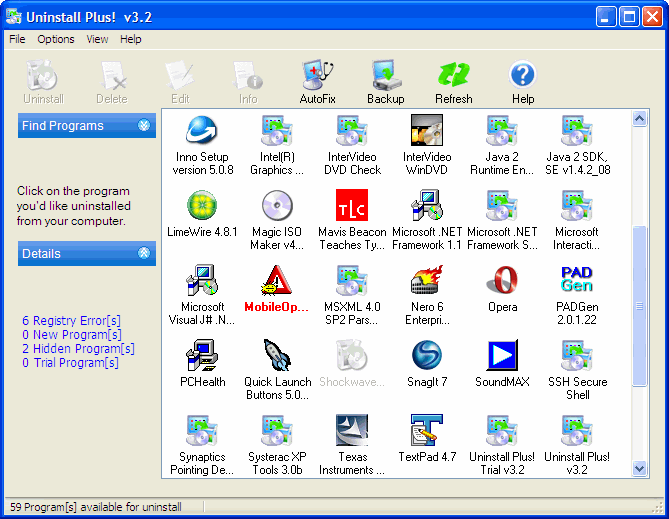This screenshot has height=519, width=669.
Task: Click the greyed Delete toolbar button
Action: (x=112, y=82)
